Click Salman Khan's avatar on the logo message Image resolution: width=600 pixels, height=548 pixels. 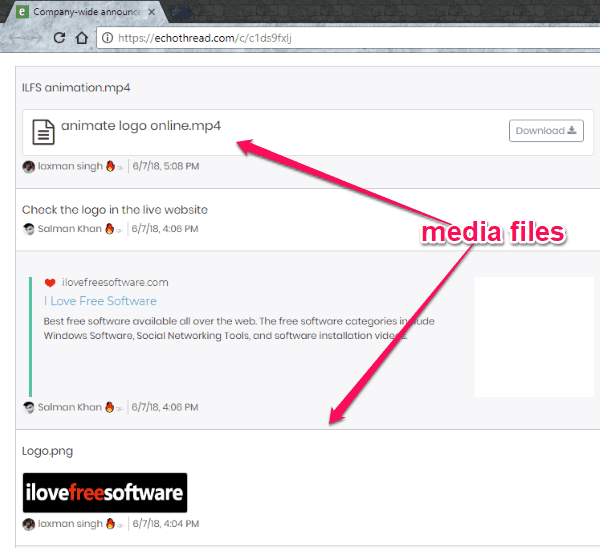tap(29, 228)
